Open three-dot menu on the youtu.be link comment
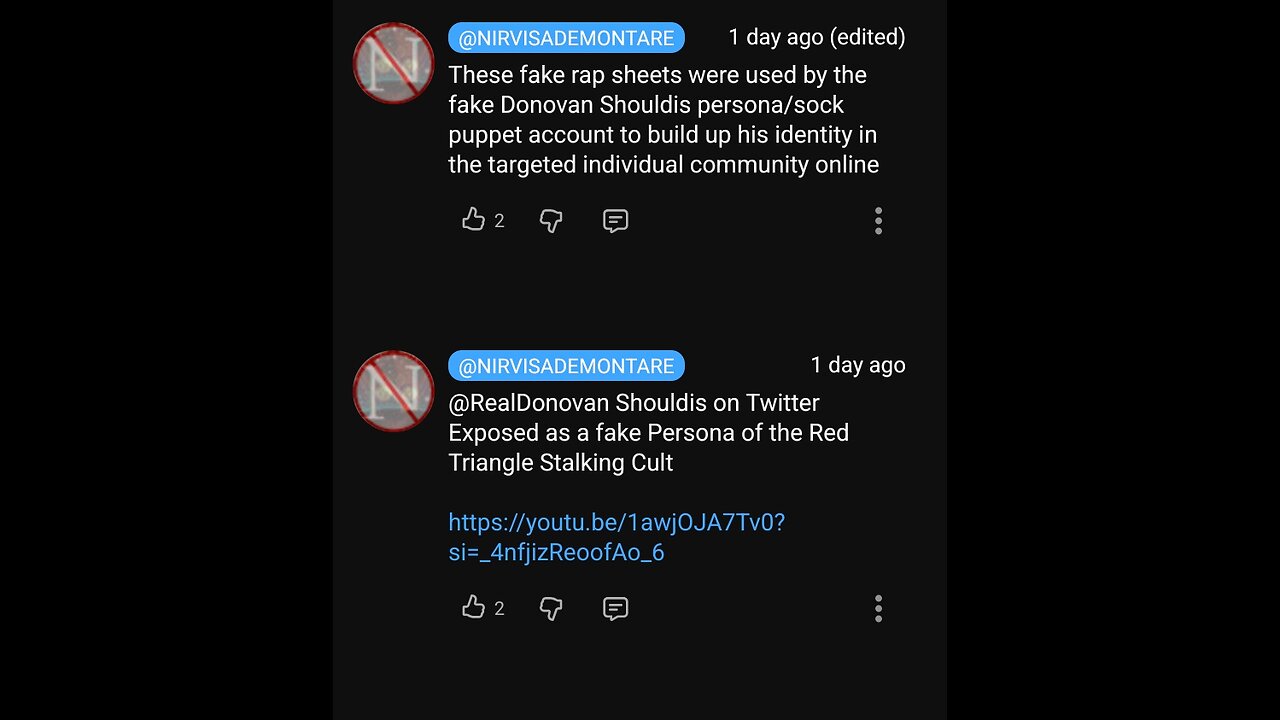The image size is (1280, 720). point(878,608)
